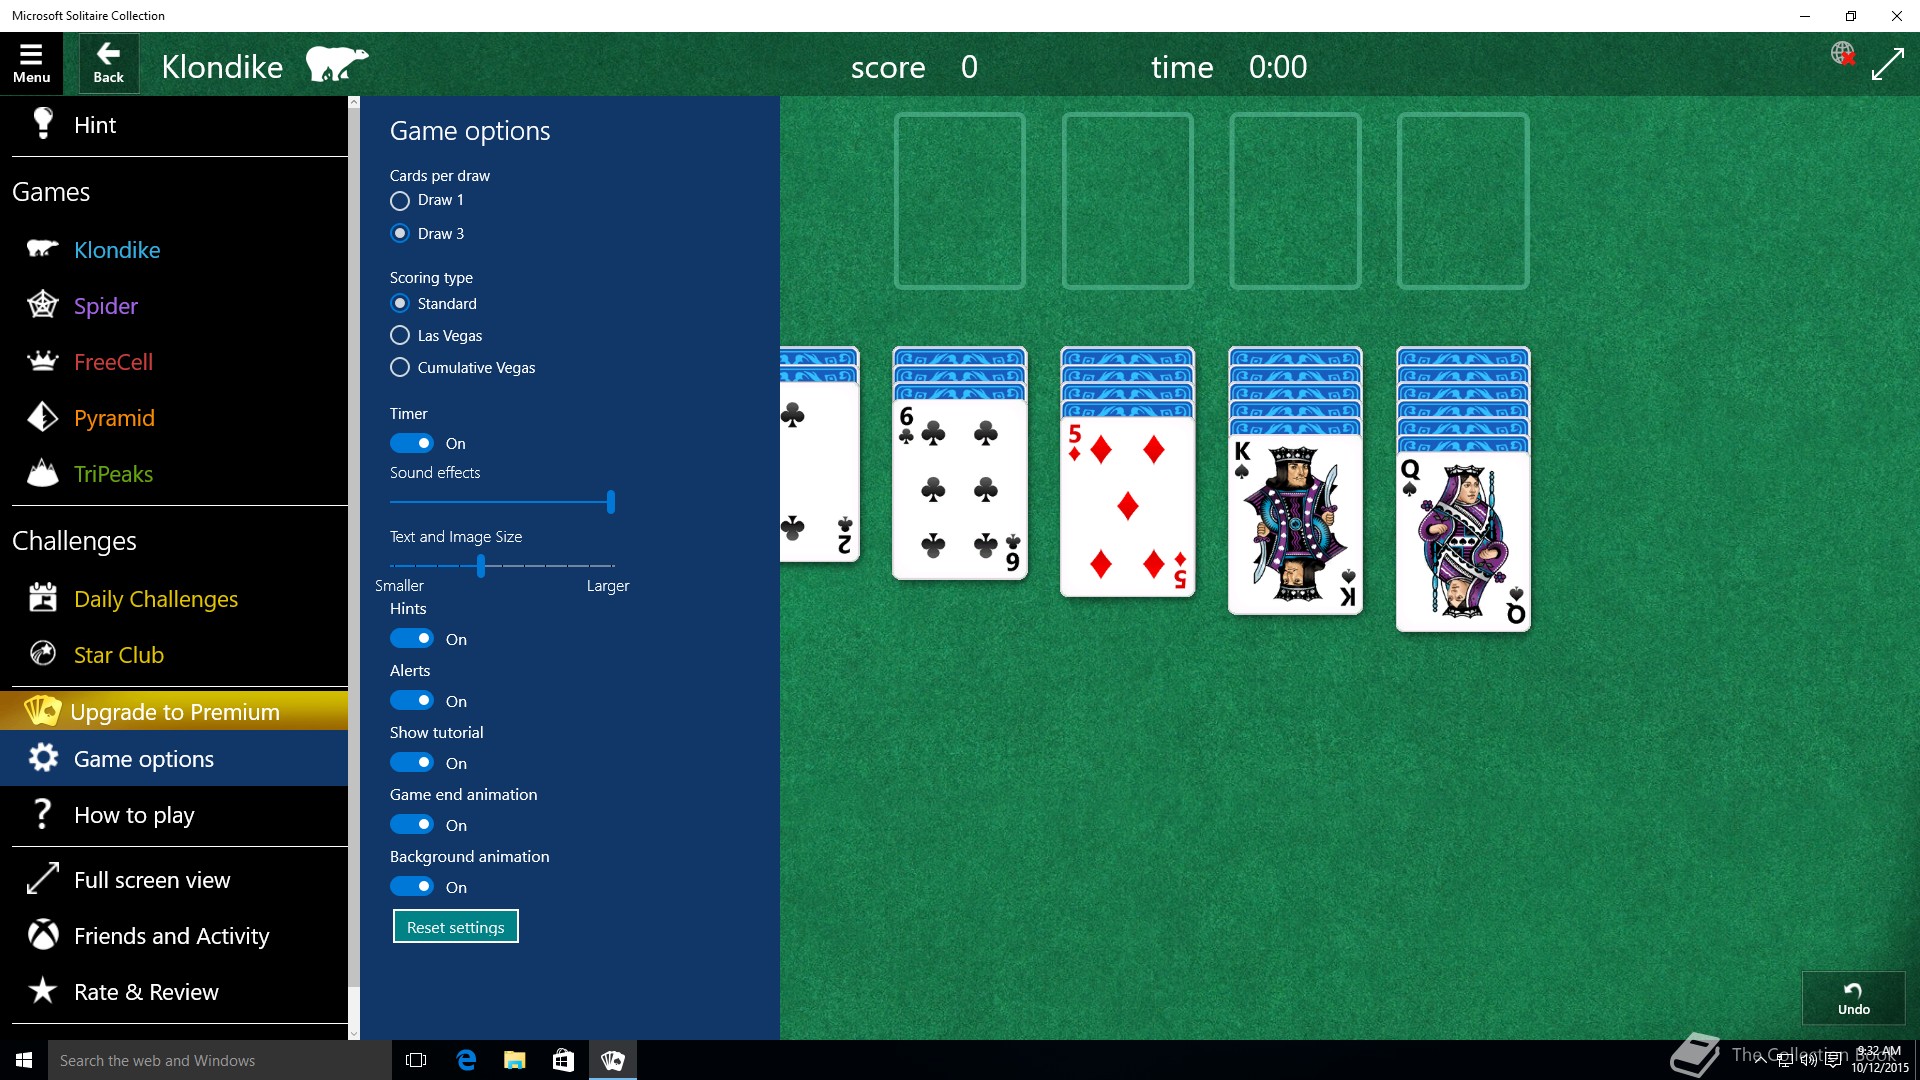This screenshot has height=1080, width=1920.
Task: Click the FreeCell crown icon
Action: (x=42, y=360)
